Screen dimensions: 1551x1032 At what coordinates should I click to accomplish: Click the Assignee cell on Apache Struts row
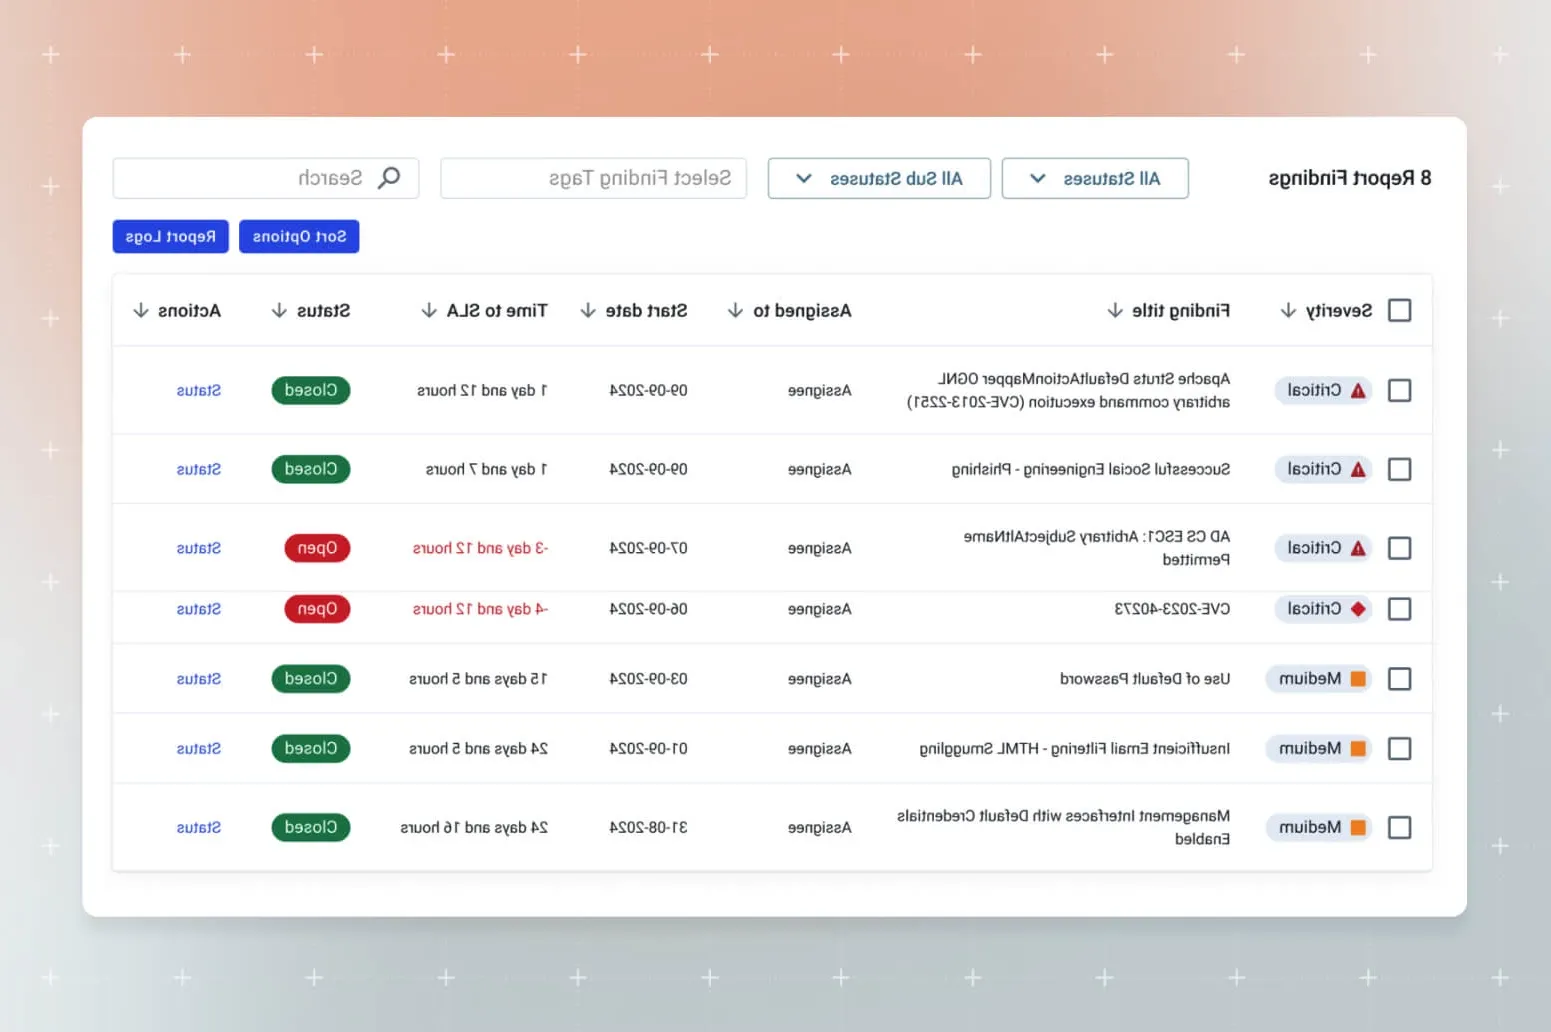click(x=820, y=391)
